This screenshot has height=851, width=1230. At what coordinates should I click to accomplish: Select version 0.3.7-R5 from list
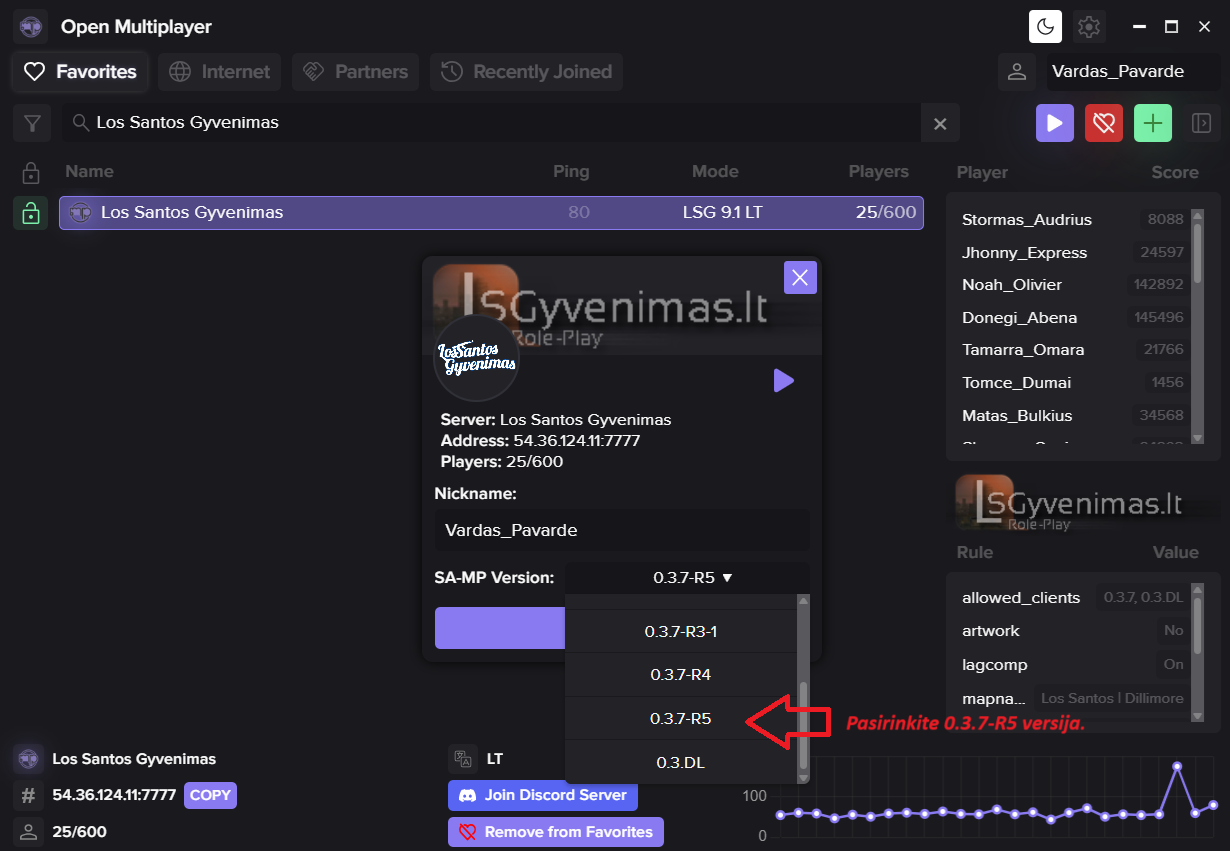point(680,718)
